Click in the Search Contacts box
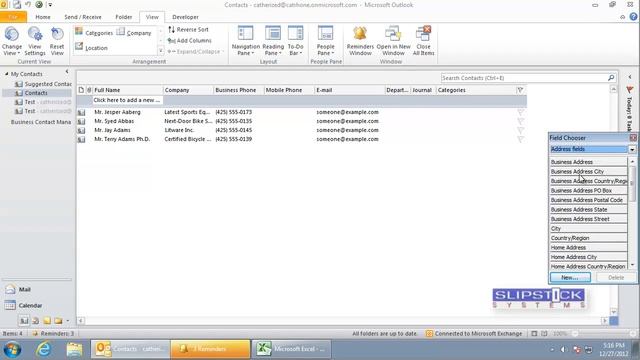This screenshot has height=360, width=640. [x=524, y=78]
